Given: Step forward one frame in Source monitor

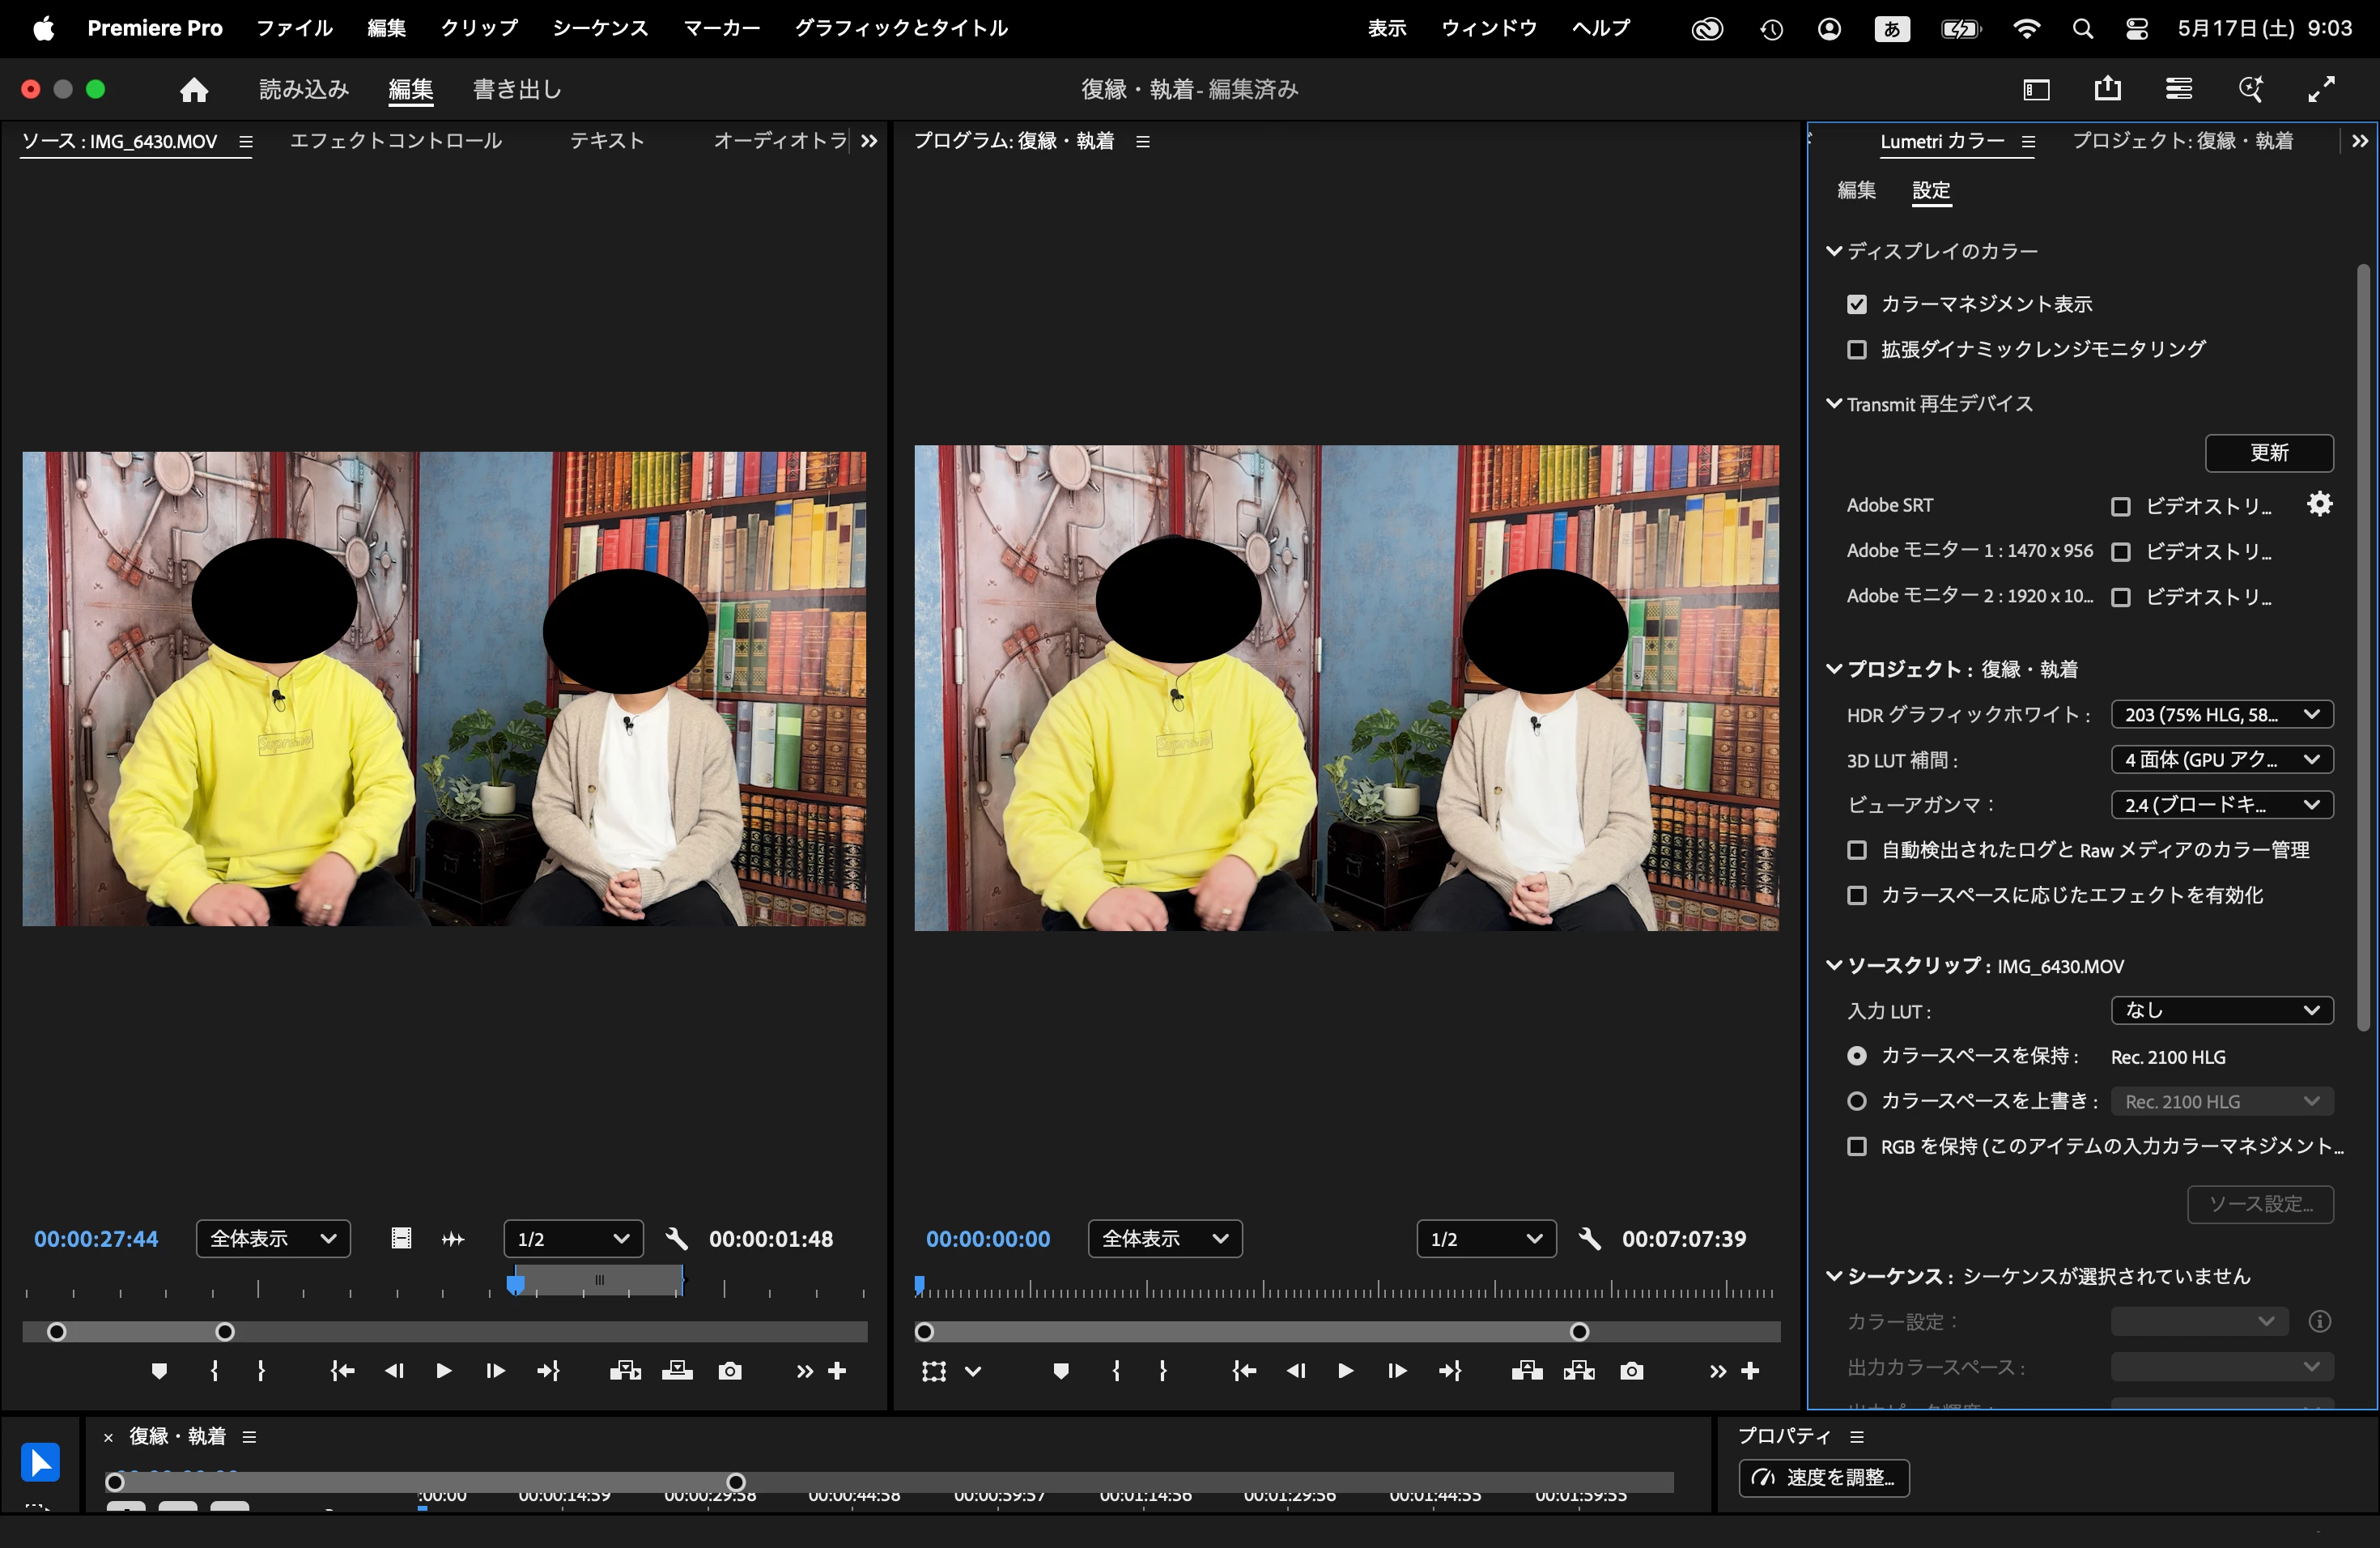Looking at the screenshot, I should pyautogui.click(x=495, y=1371).
